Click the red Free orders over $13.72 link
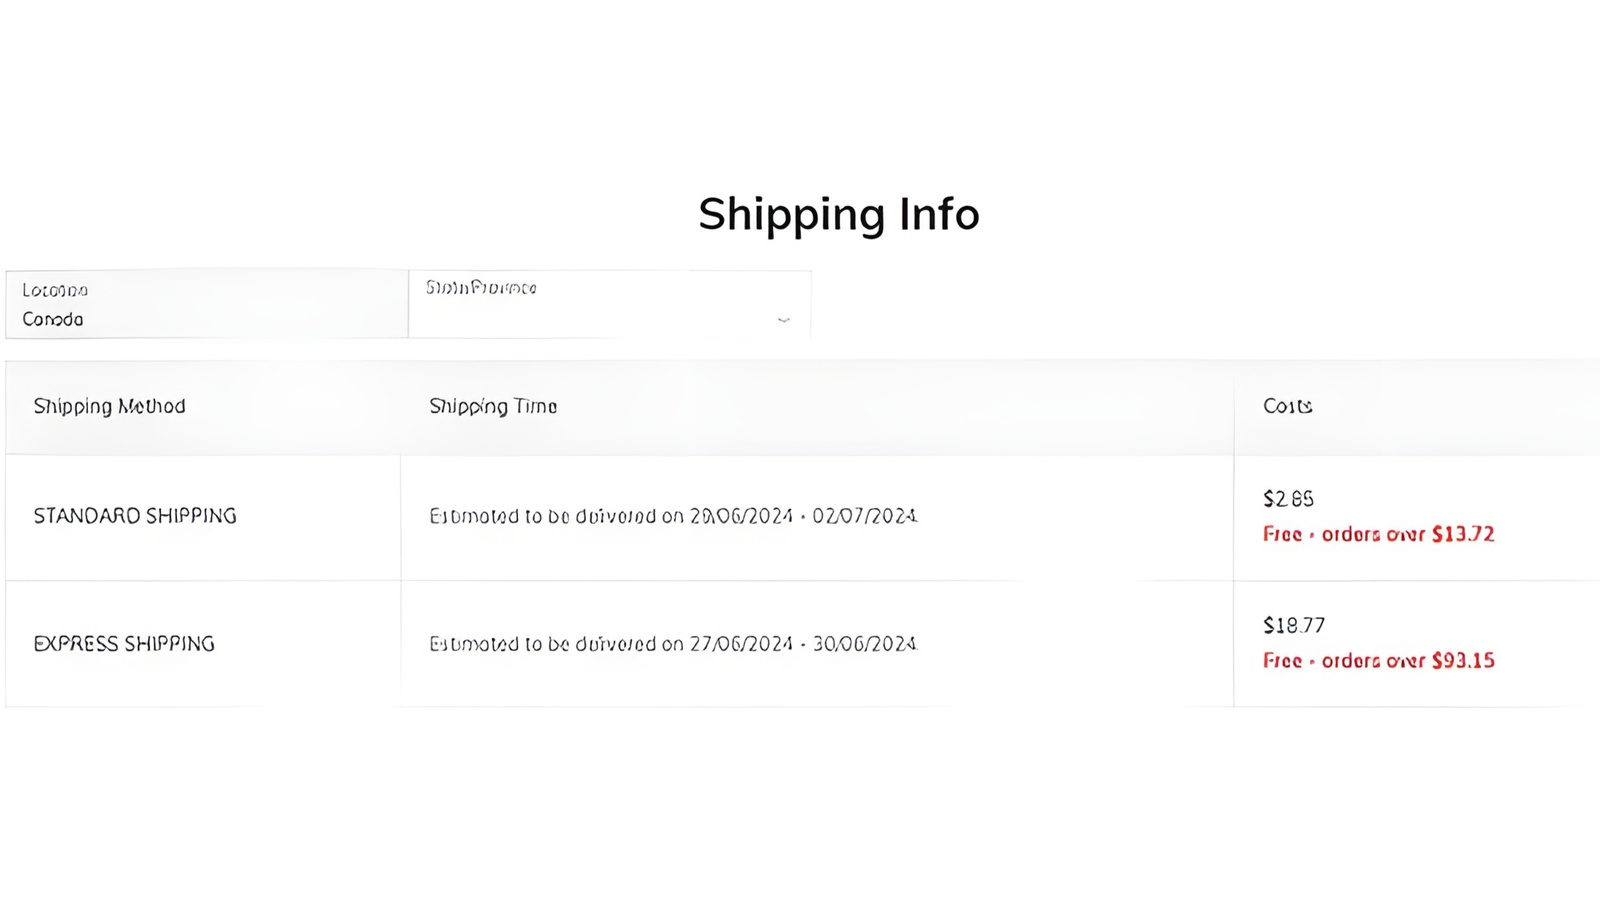The height and width of the screenshot is (900, 1600). click(x=1378, y=535)
